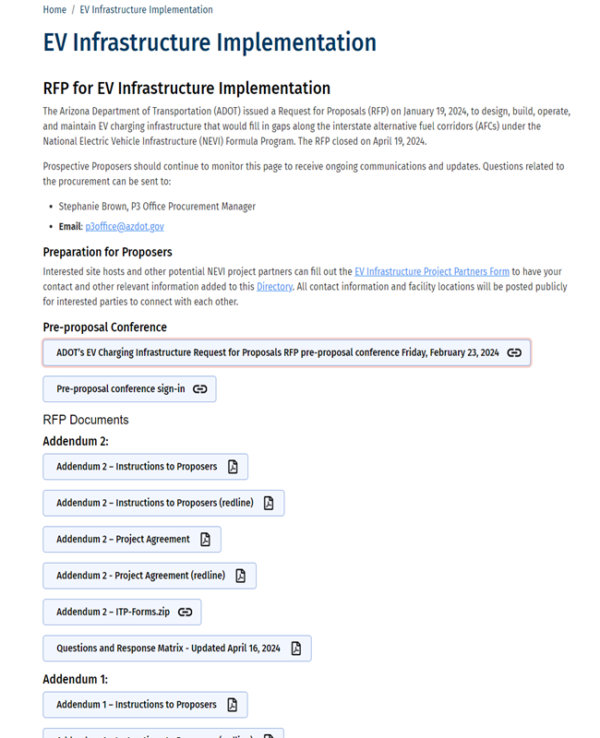Click PDF icon on Addendum 2 Project Agreement
Screen dimensions: 600x738
pos(205,539)
